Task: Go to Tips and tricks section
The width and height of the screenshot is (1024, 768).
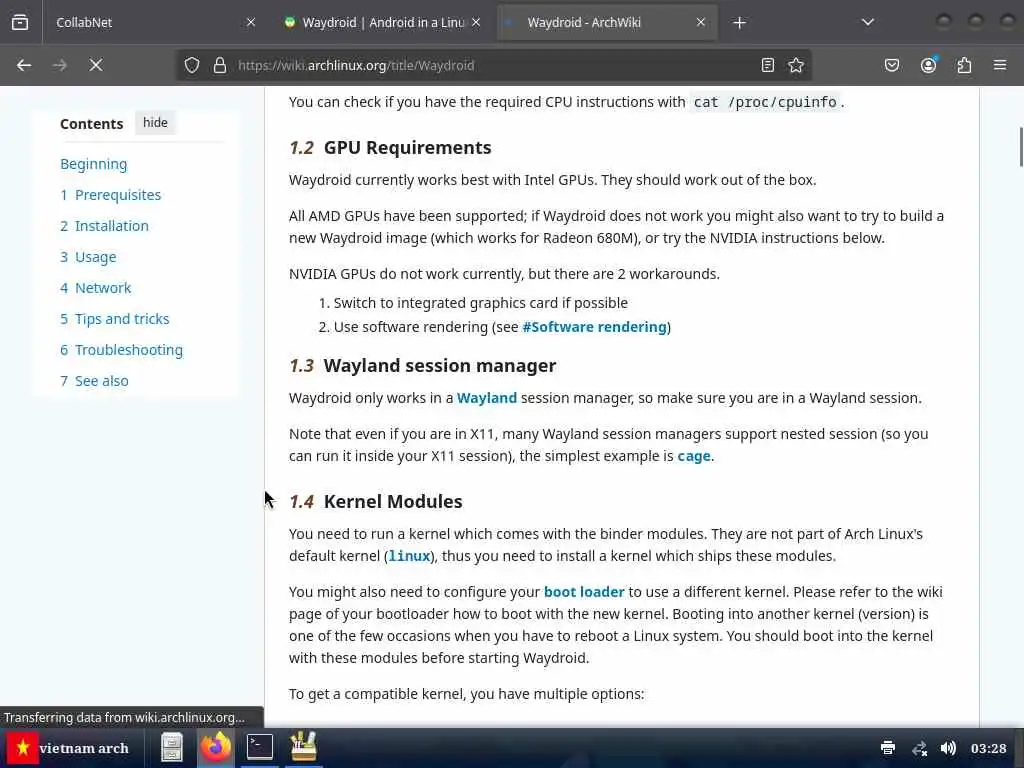Action: [114, 319]
